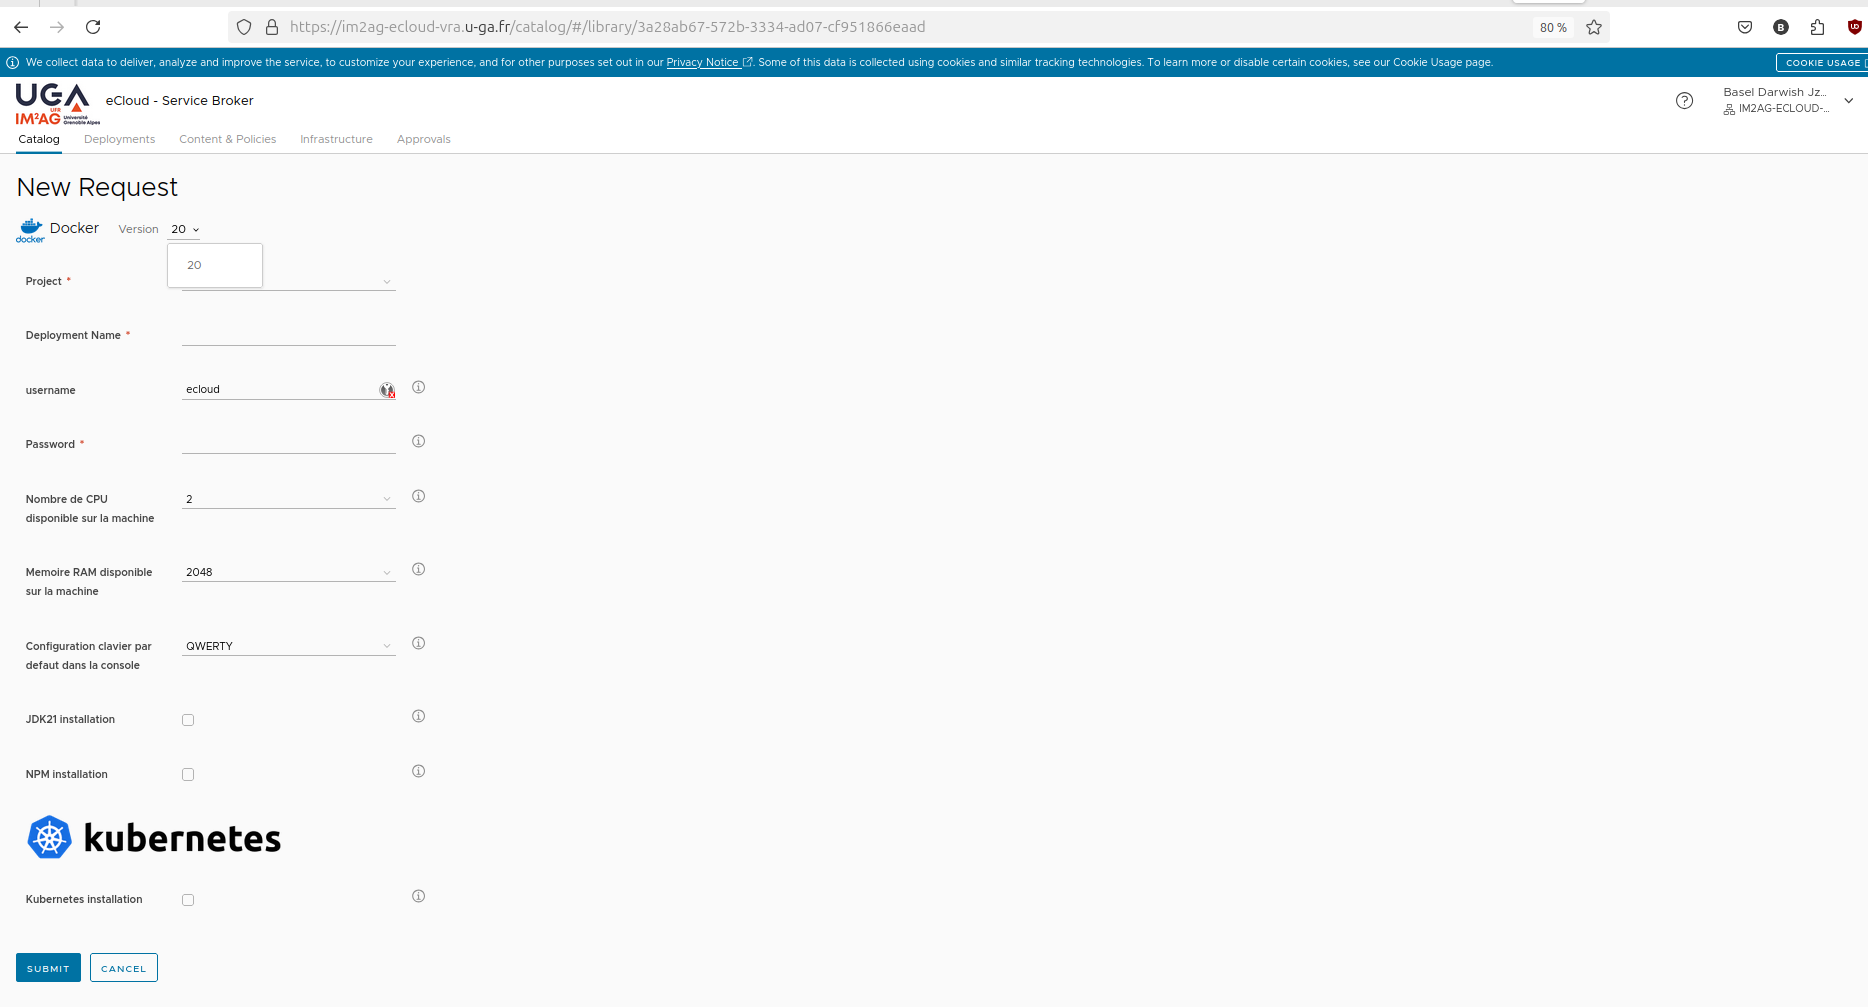Viewport: 1868px width, 1007px height.
Task: Click the Kubernetes helm wheel logo
Action: (49, 837)
